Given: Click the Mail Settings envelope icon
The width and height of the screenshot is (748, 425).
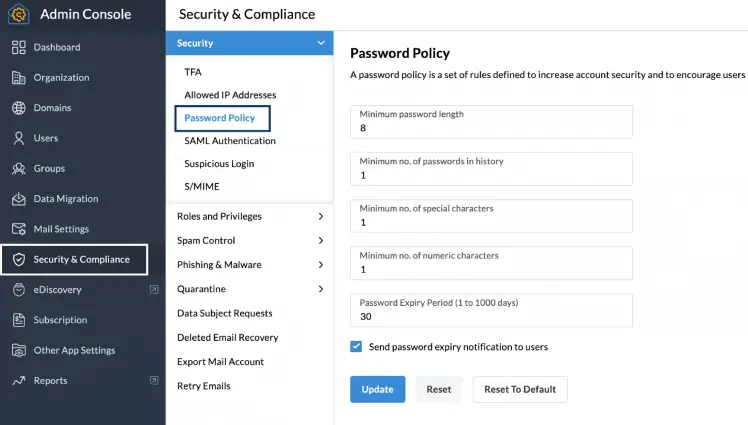Looking at the screenshot, I should pos(19,229).
